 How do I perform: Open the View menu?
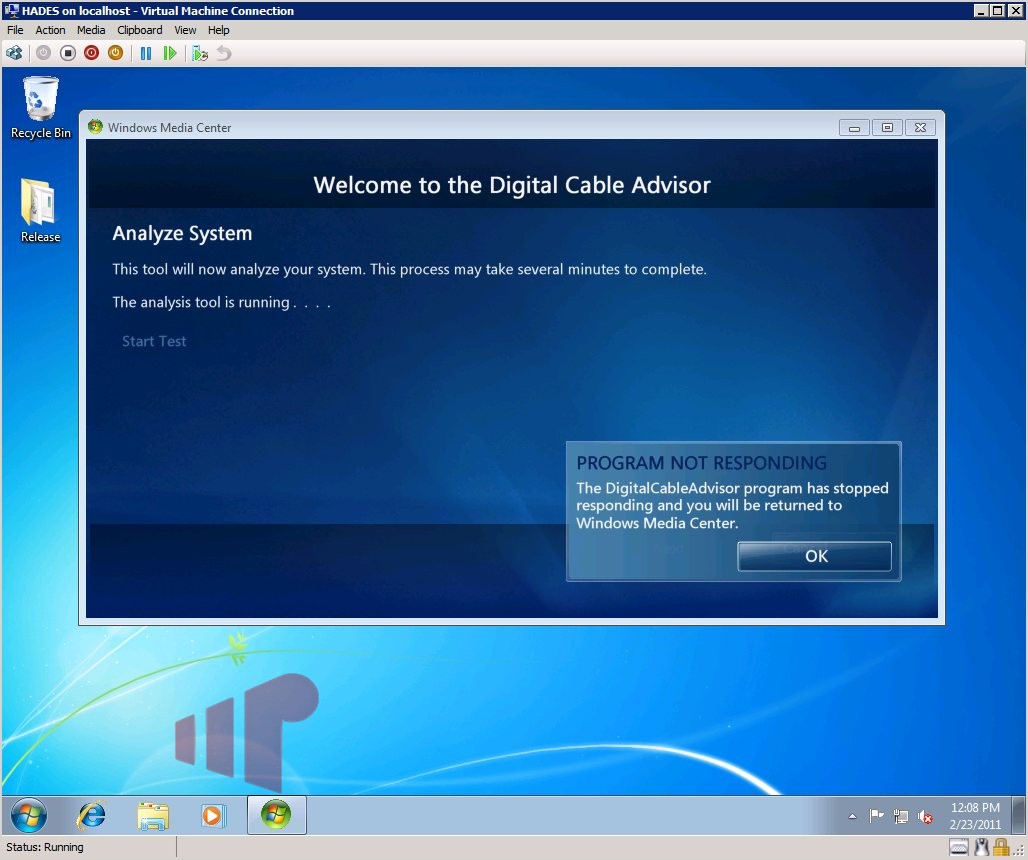(x=185, y=30)
